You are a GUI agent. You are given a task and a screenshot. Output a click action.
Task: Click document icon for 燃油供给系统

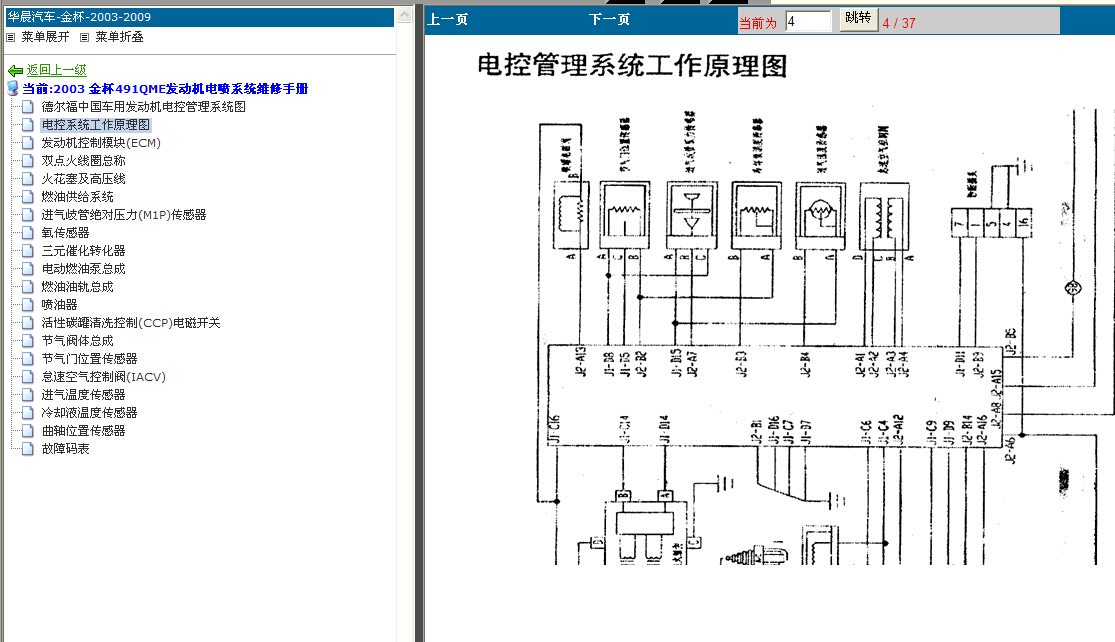point(28,197)
